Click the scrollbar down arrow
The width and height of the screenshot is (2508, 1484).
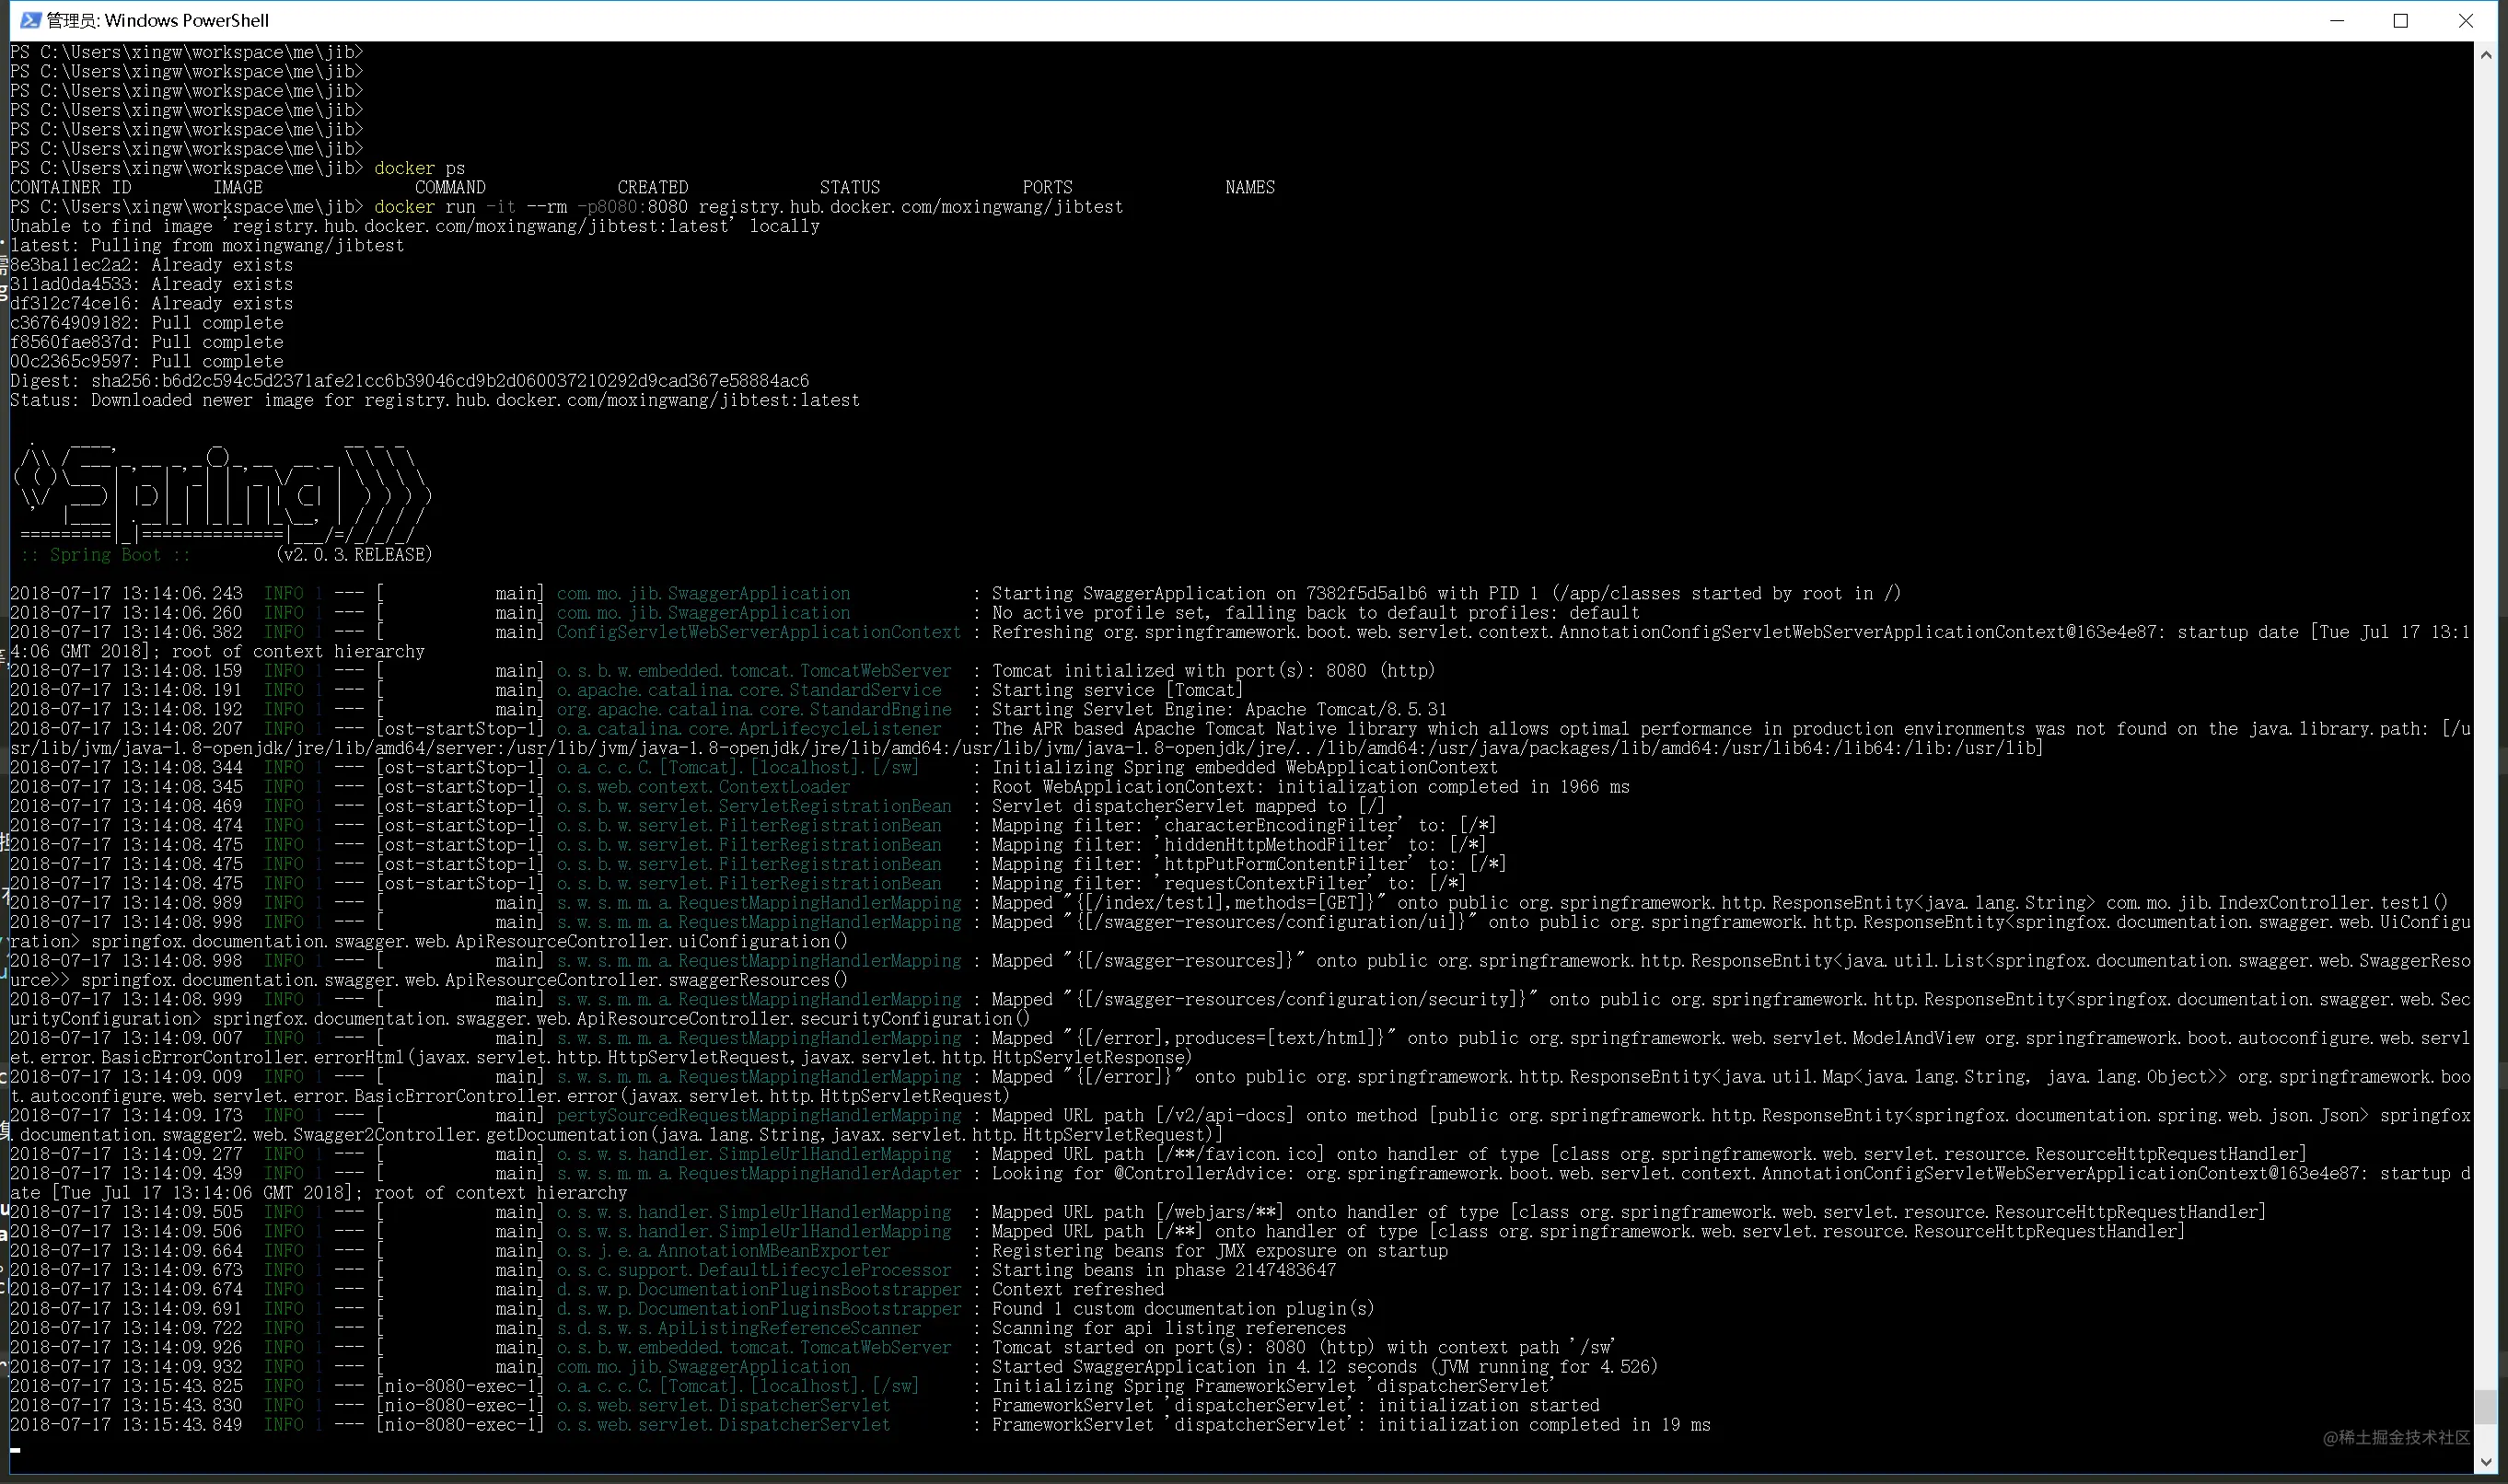point(2485,1462)
